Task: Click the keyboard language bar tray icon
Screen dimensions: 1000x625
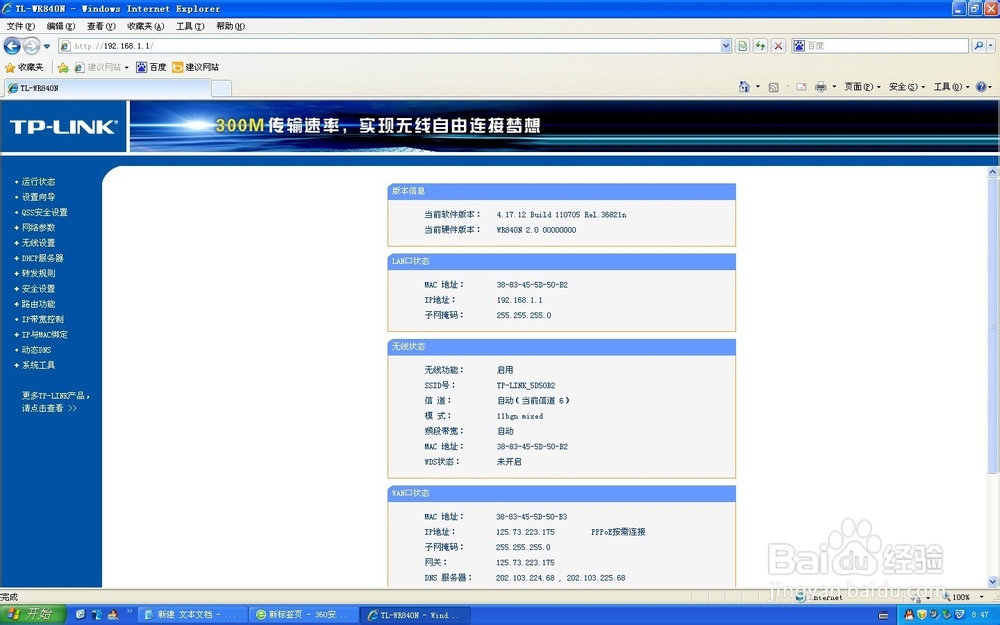Action: point(883,615)
